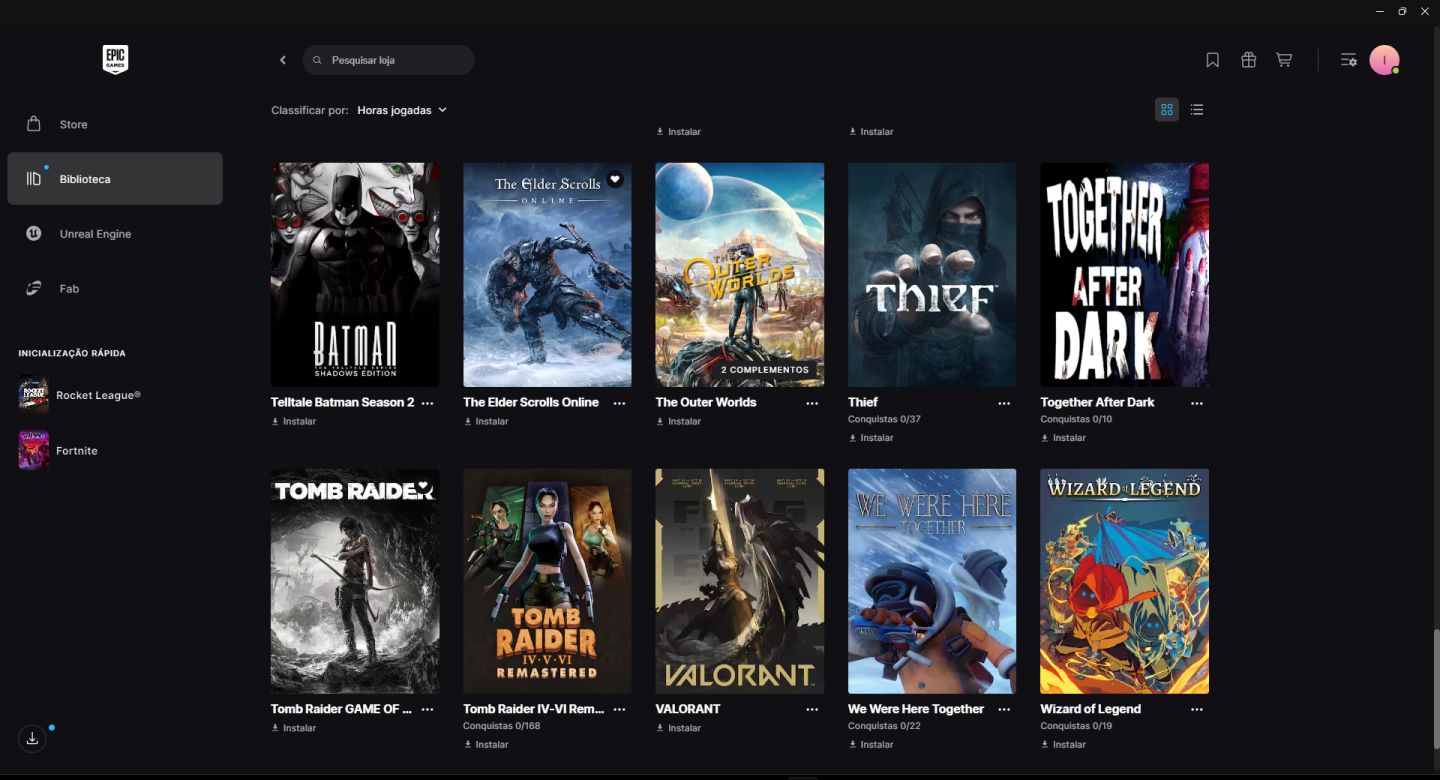Click the library vertical scrollbar
This screenshot has height=780, width=1440.
(1435, 690)
